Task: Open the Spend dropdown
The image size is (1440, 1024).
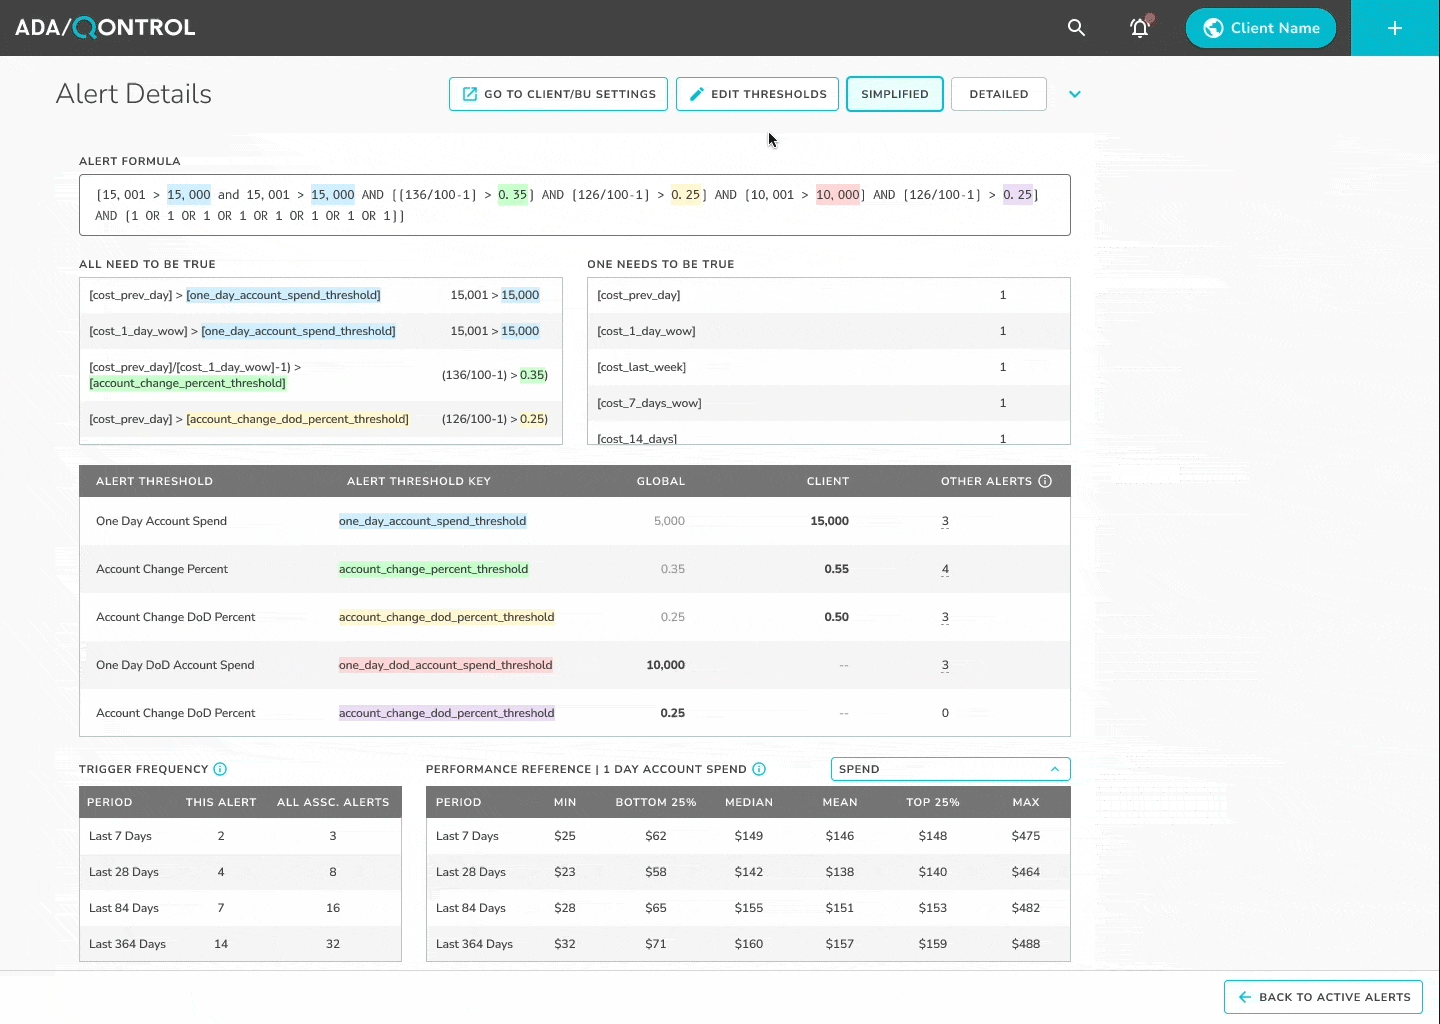Action: [x=950, y=769]
